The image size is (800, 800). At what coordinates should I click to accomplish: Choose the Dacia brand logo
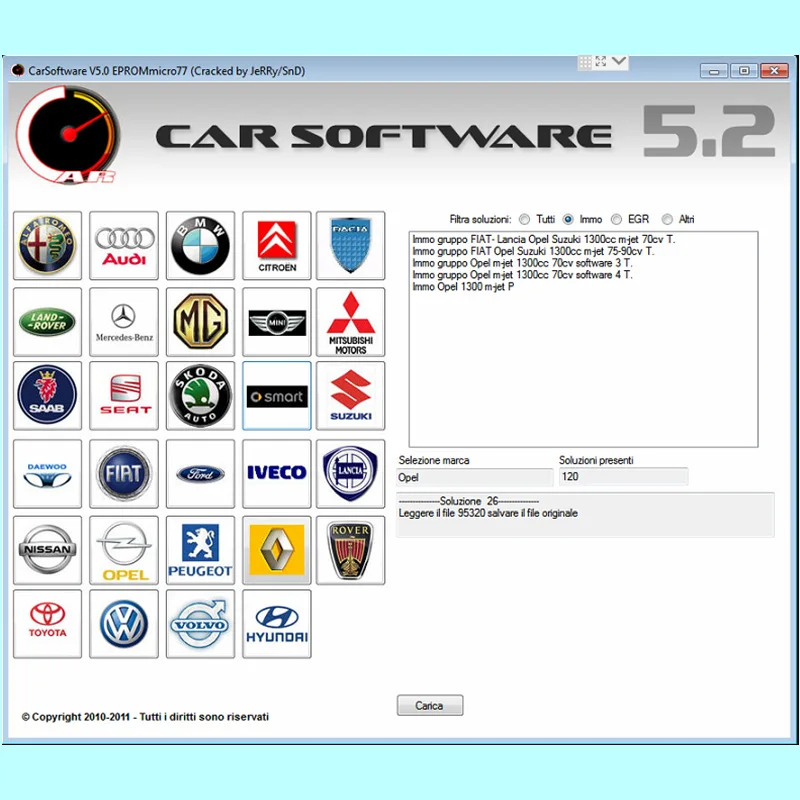coord(351,245)
